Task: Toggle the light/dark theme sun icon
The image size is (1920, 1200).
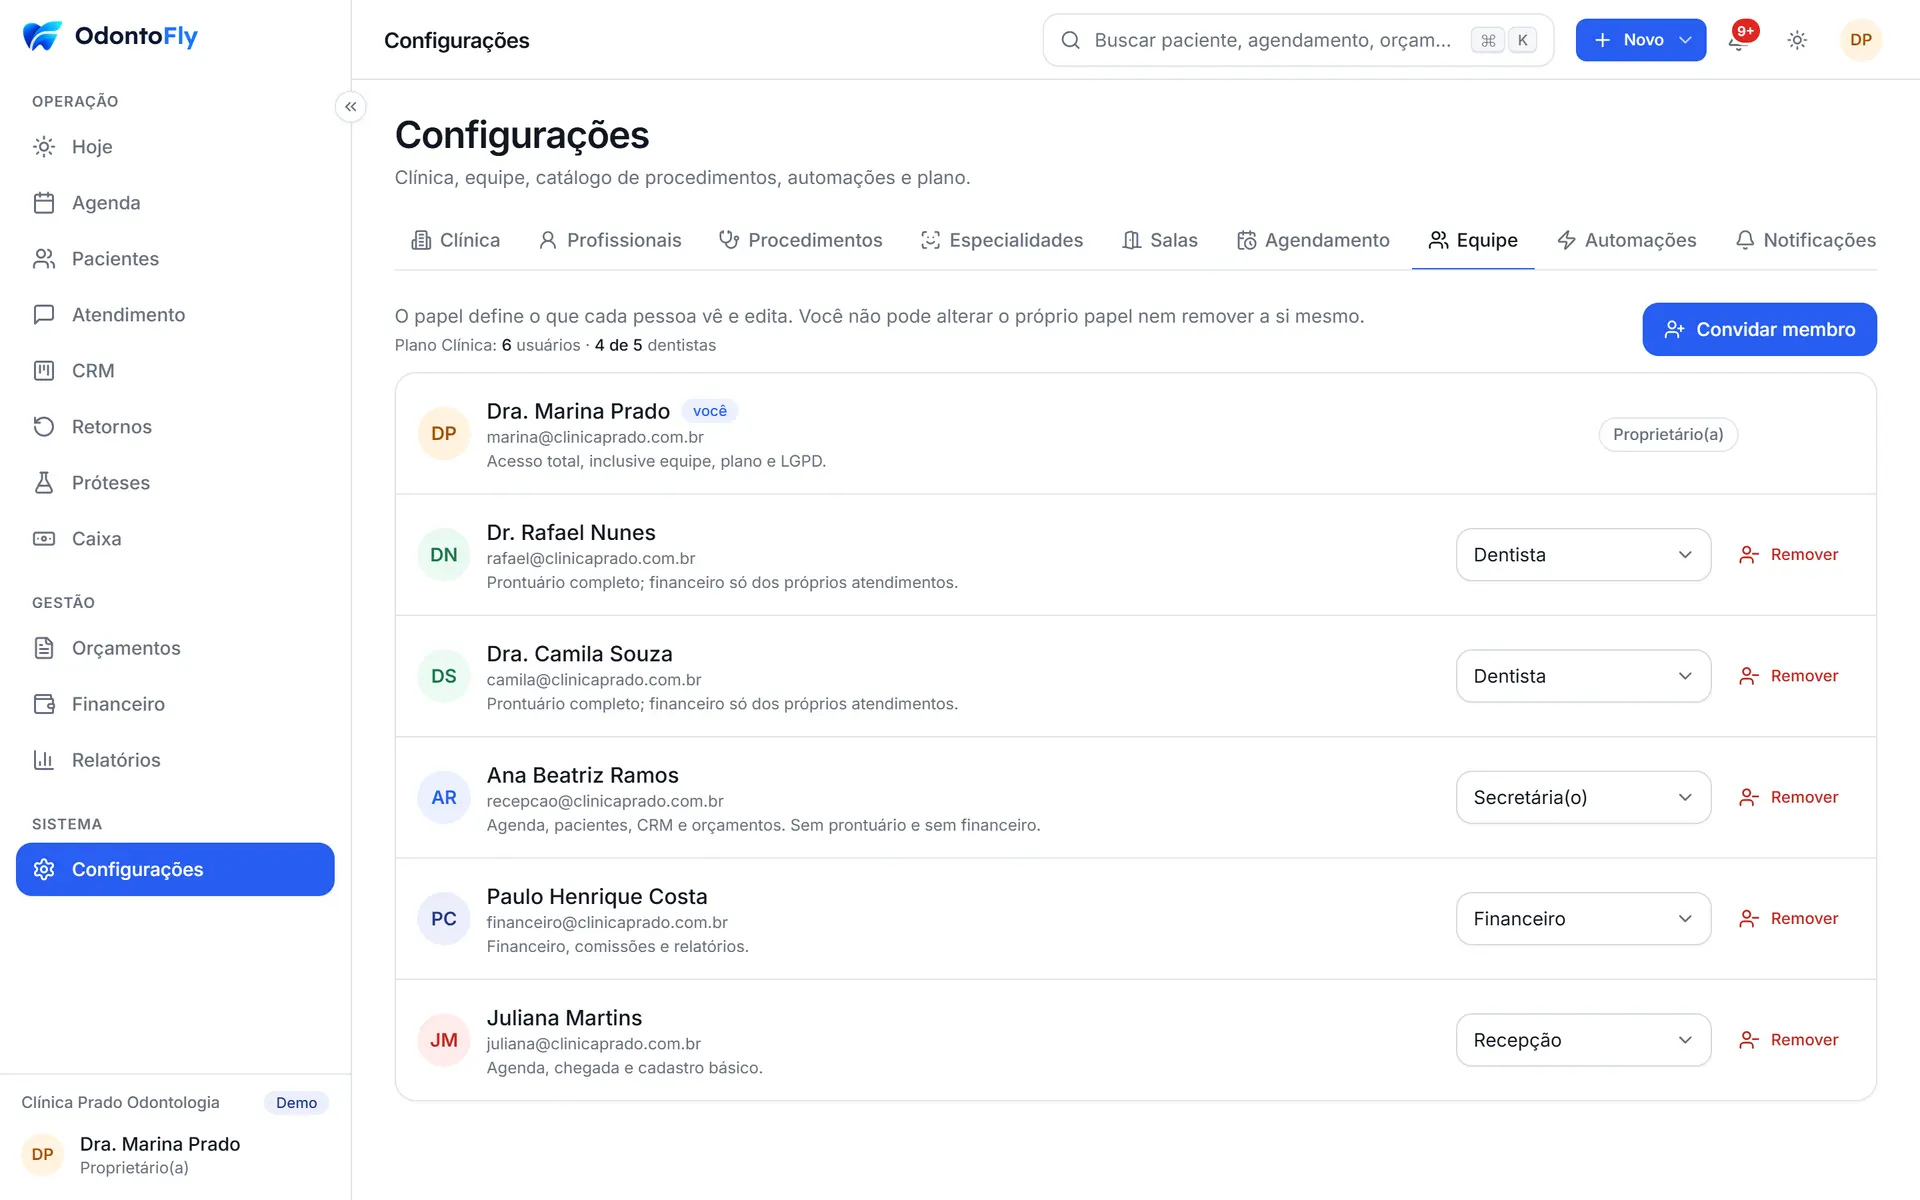Action: pyautogui.click(x=1797, y=40)
